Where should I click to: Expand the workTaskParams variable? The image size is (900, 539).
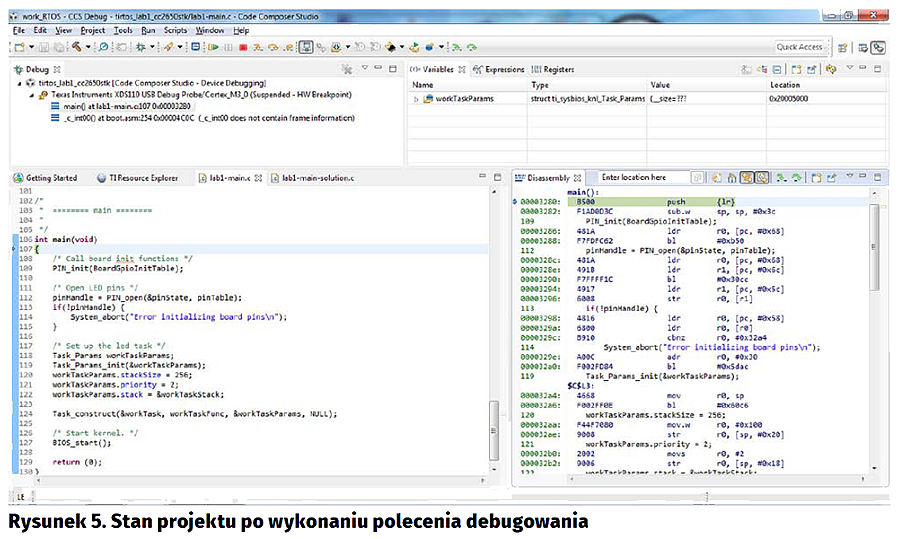[416, 100]
